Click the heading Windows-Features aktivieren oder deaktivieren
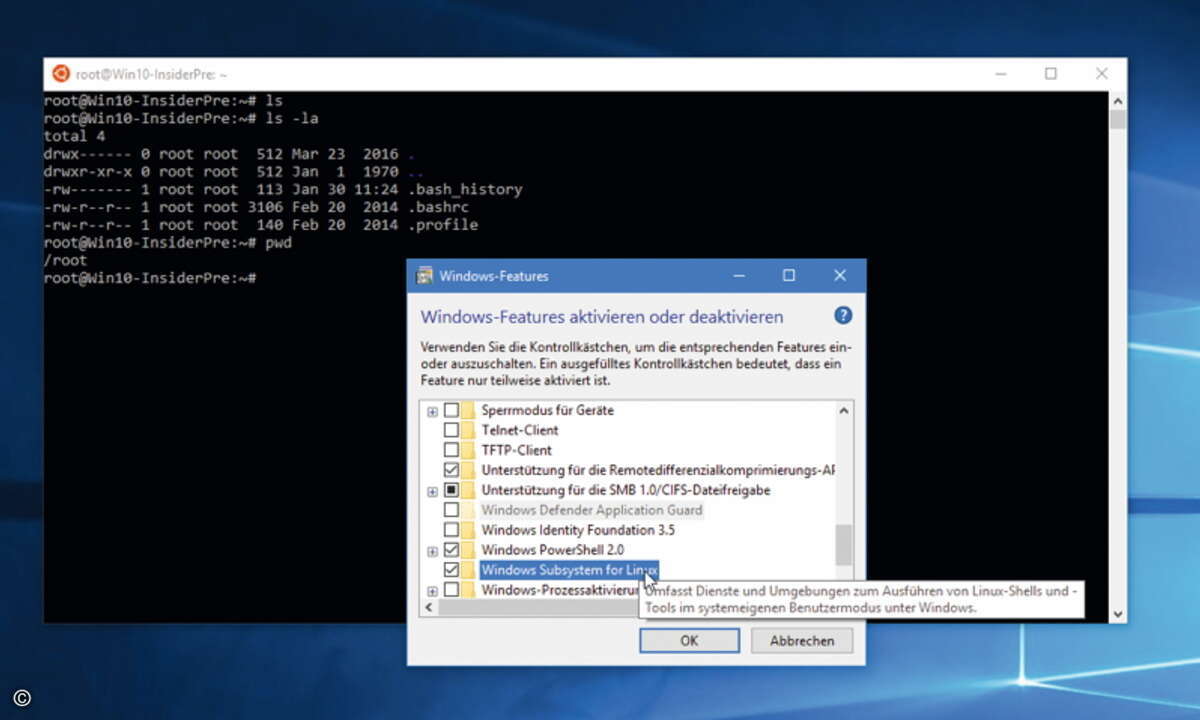This screenshot has height=720, width=1200. [x=602, y=317]
